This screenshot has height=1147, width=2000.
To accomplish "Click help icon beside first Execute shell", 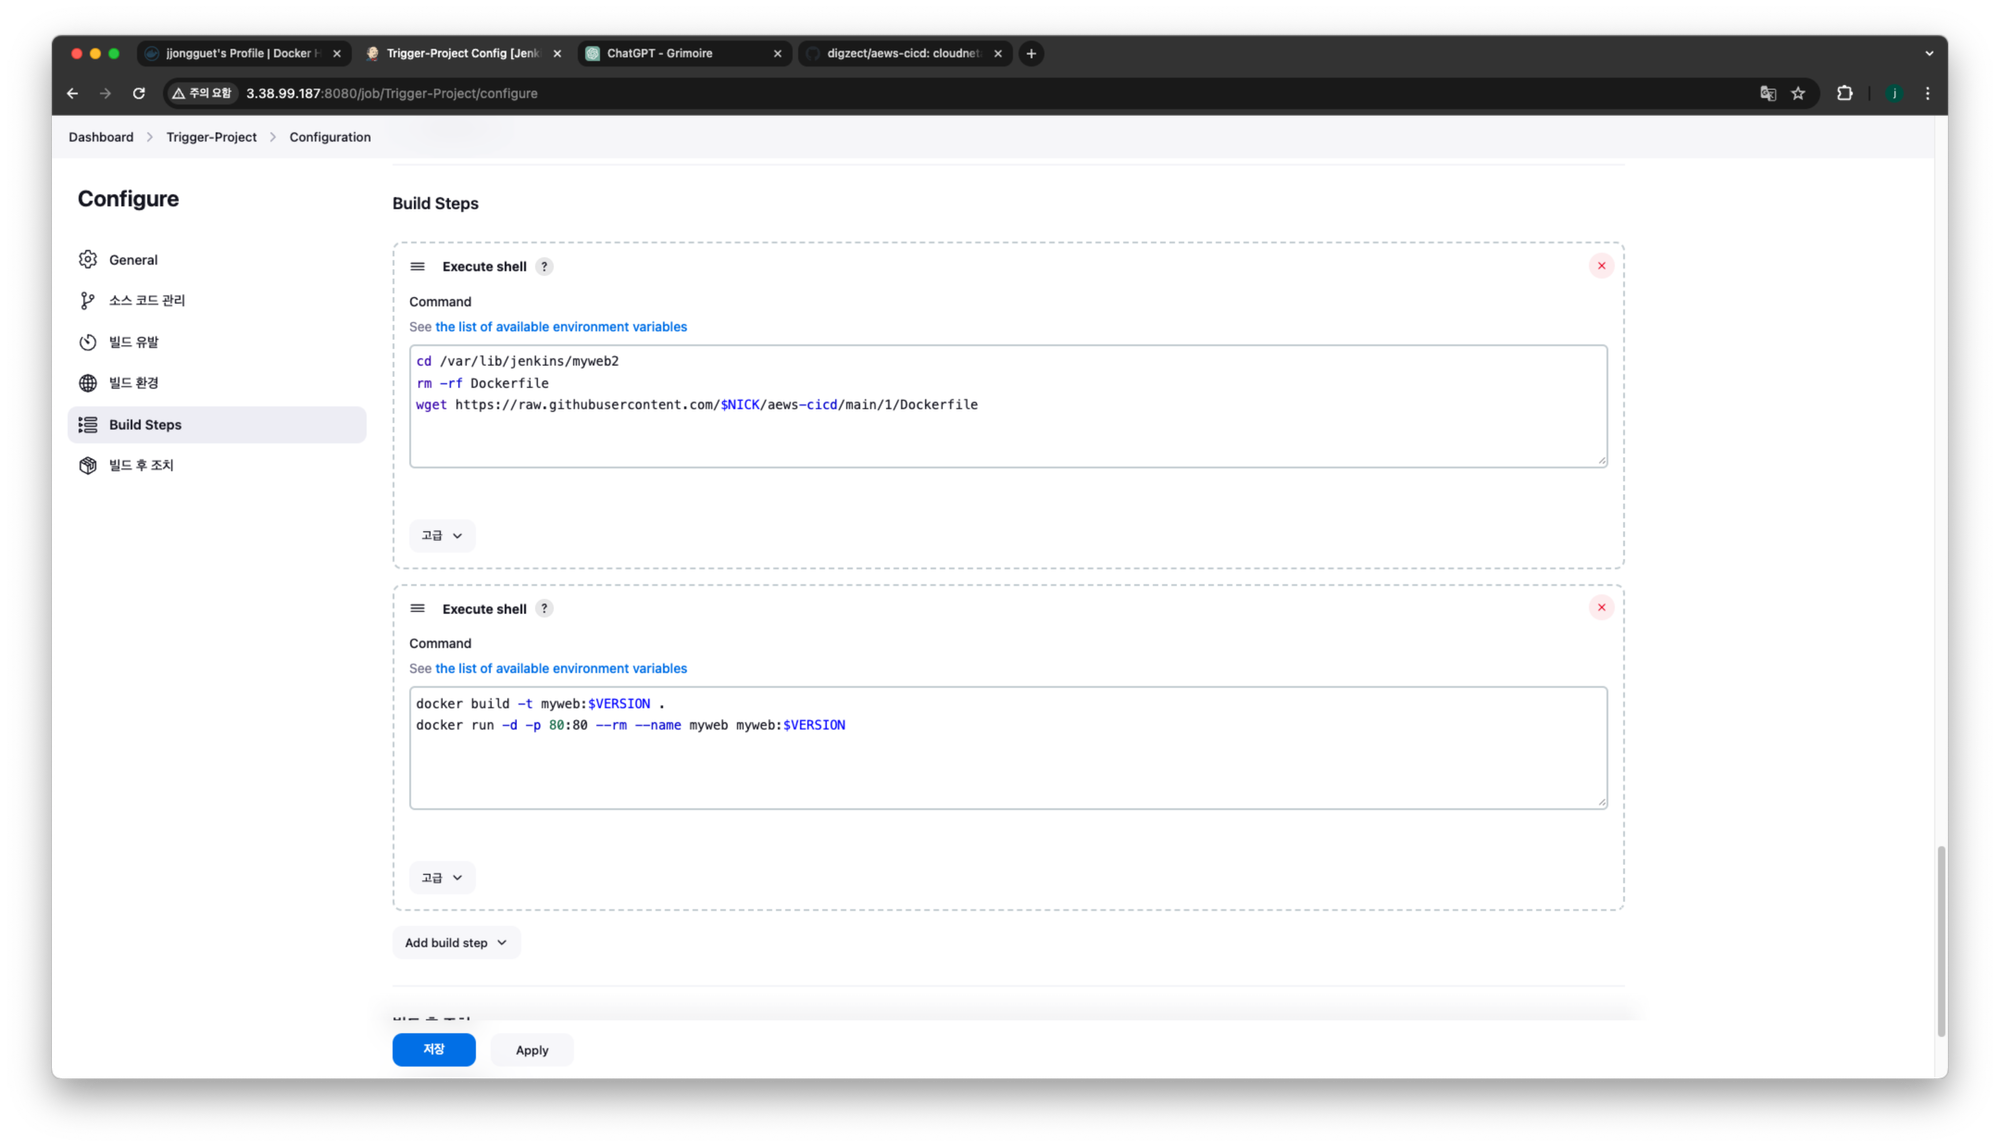I will pyautogui.click(x=544, y=266).
